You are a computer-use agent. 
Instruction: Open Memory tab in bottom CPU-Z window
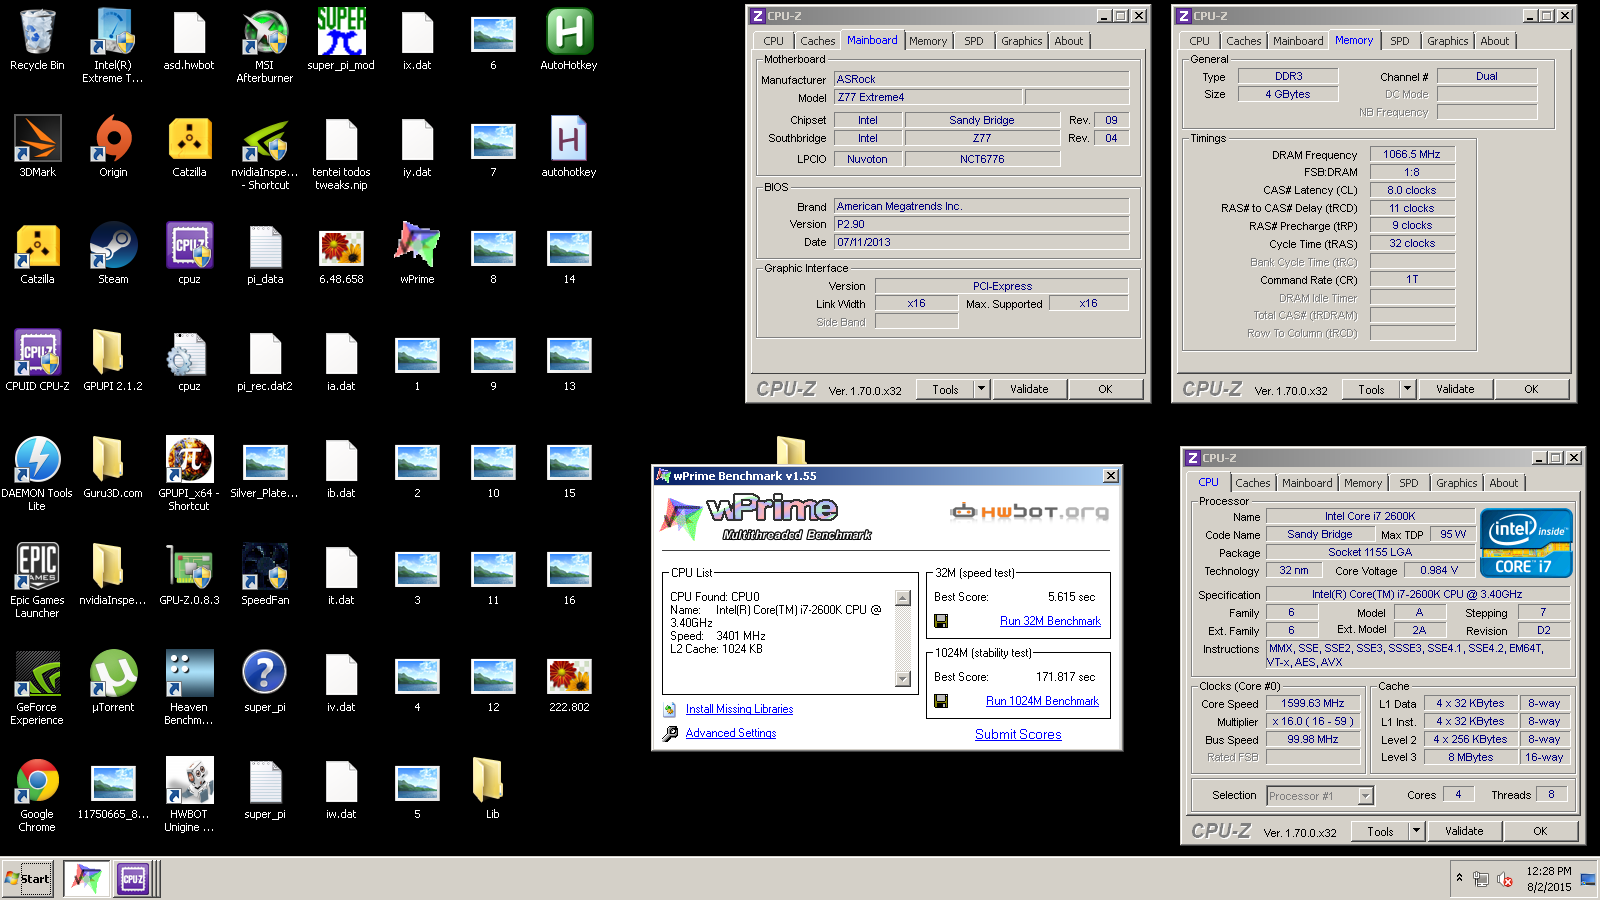(1363, 483)
